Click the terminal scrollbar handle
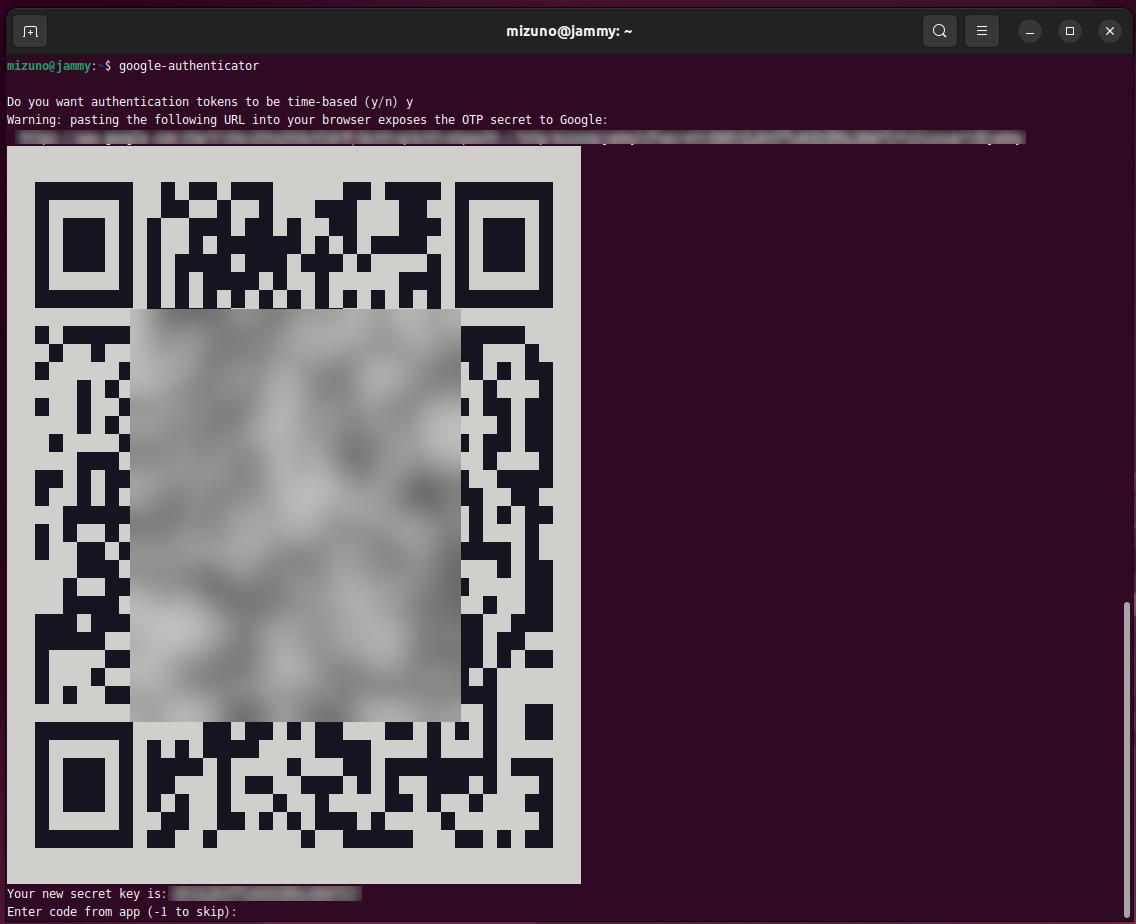Screen dimensions: 1136x924 1126,759
